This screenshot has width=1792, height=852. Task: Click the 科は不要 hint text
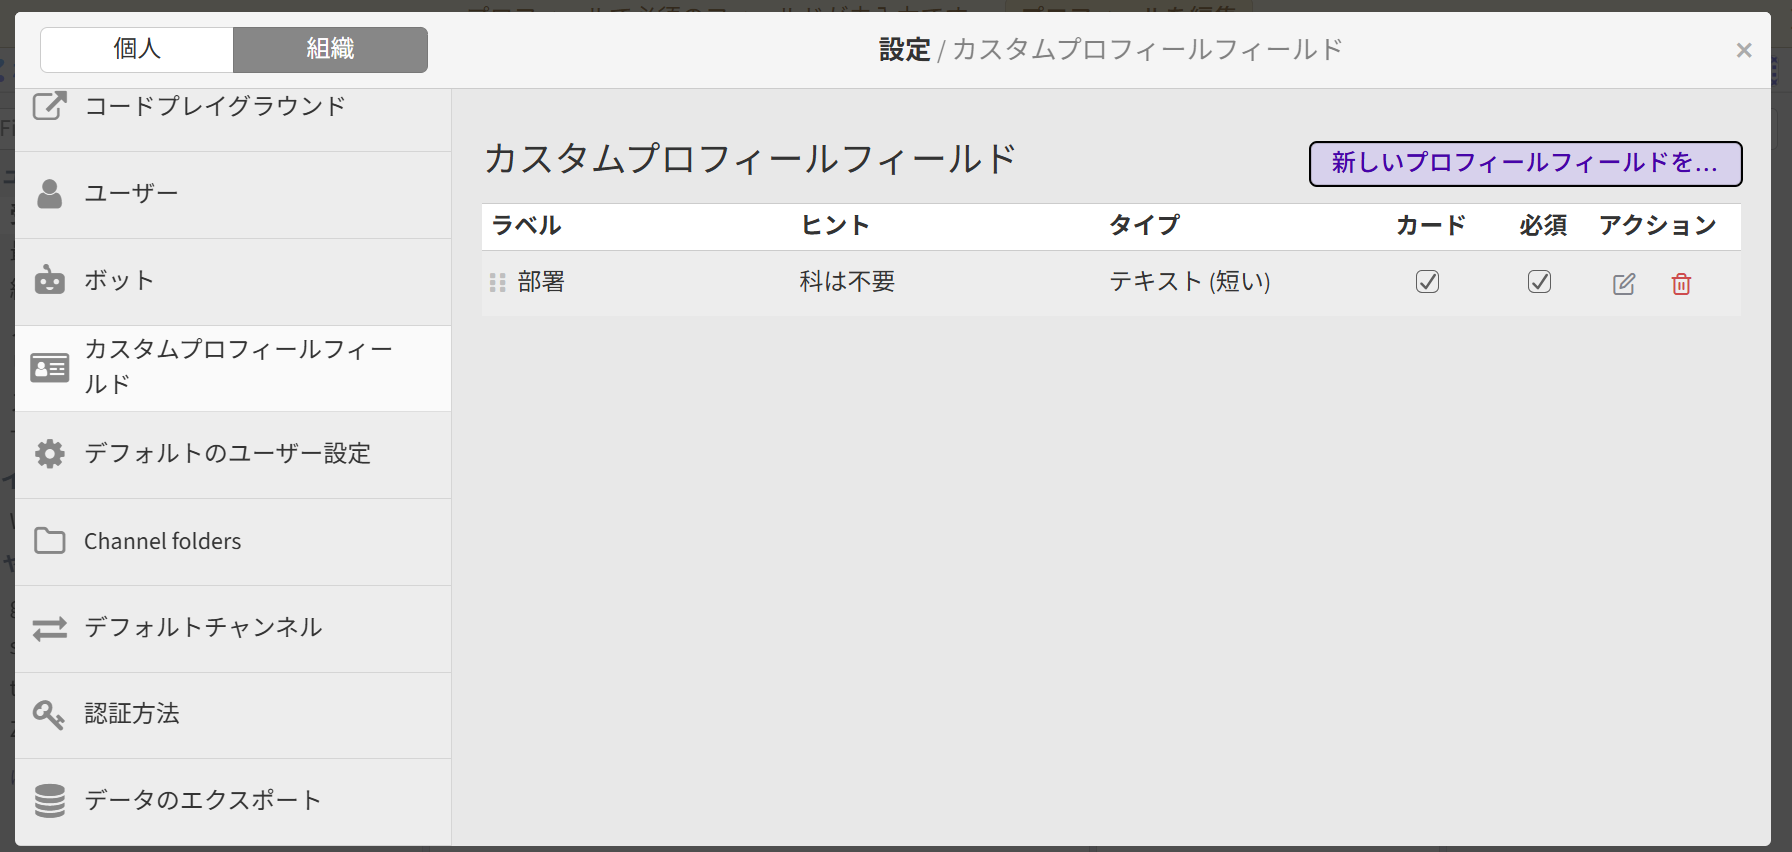pyautogui.click(x=847, y=282)
